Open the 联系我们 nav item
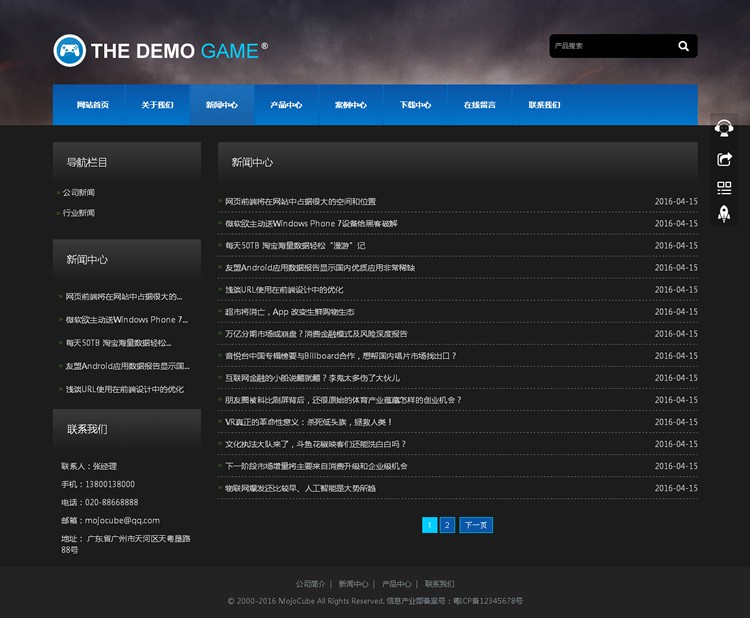This screenshot has height=618, width=750. click(544, 105)
